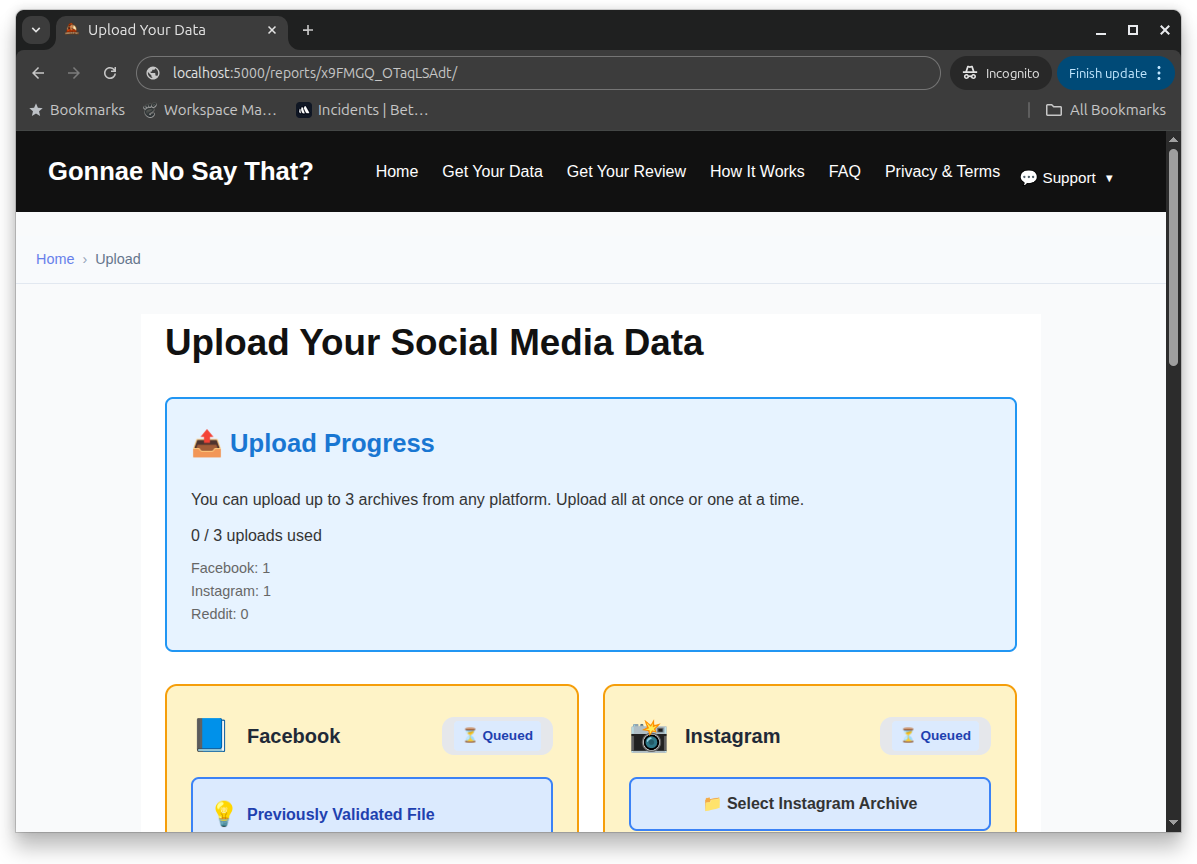The width and height of the screenshot is (1197, 864).
Task: Click the Facebook Queued status badge
Action: 498,736
